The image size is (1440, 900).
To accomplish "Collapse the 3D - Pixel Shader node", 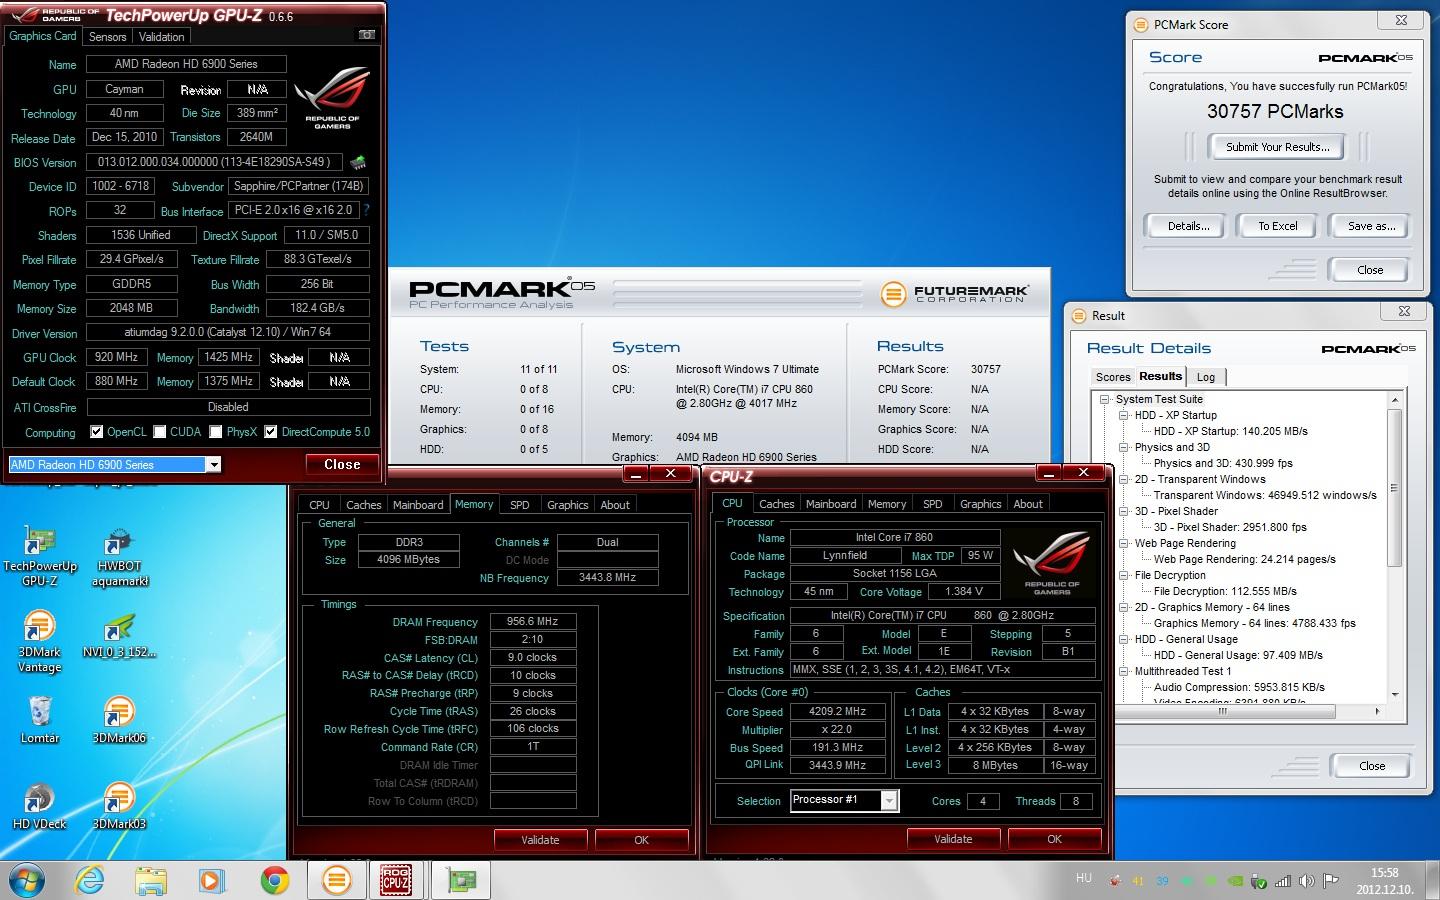I will click(x=1124, y=511).
